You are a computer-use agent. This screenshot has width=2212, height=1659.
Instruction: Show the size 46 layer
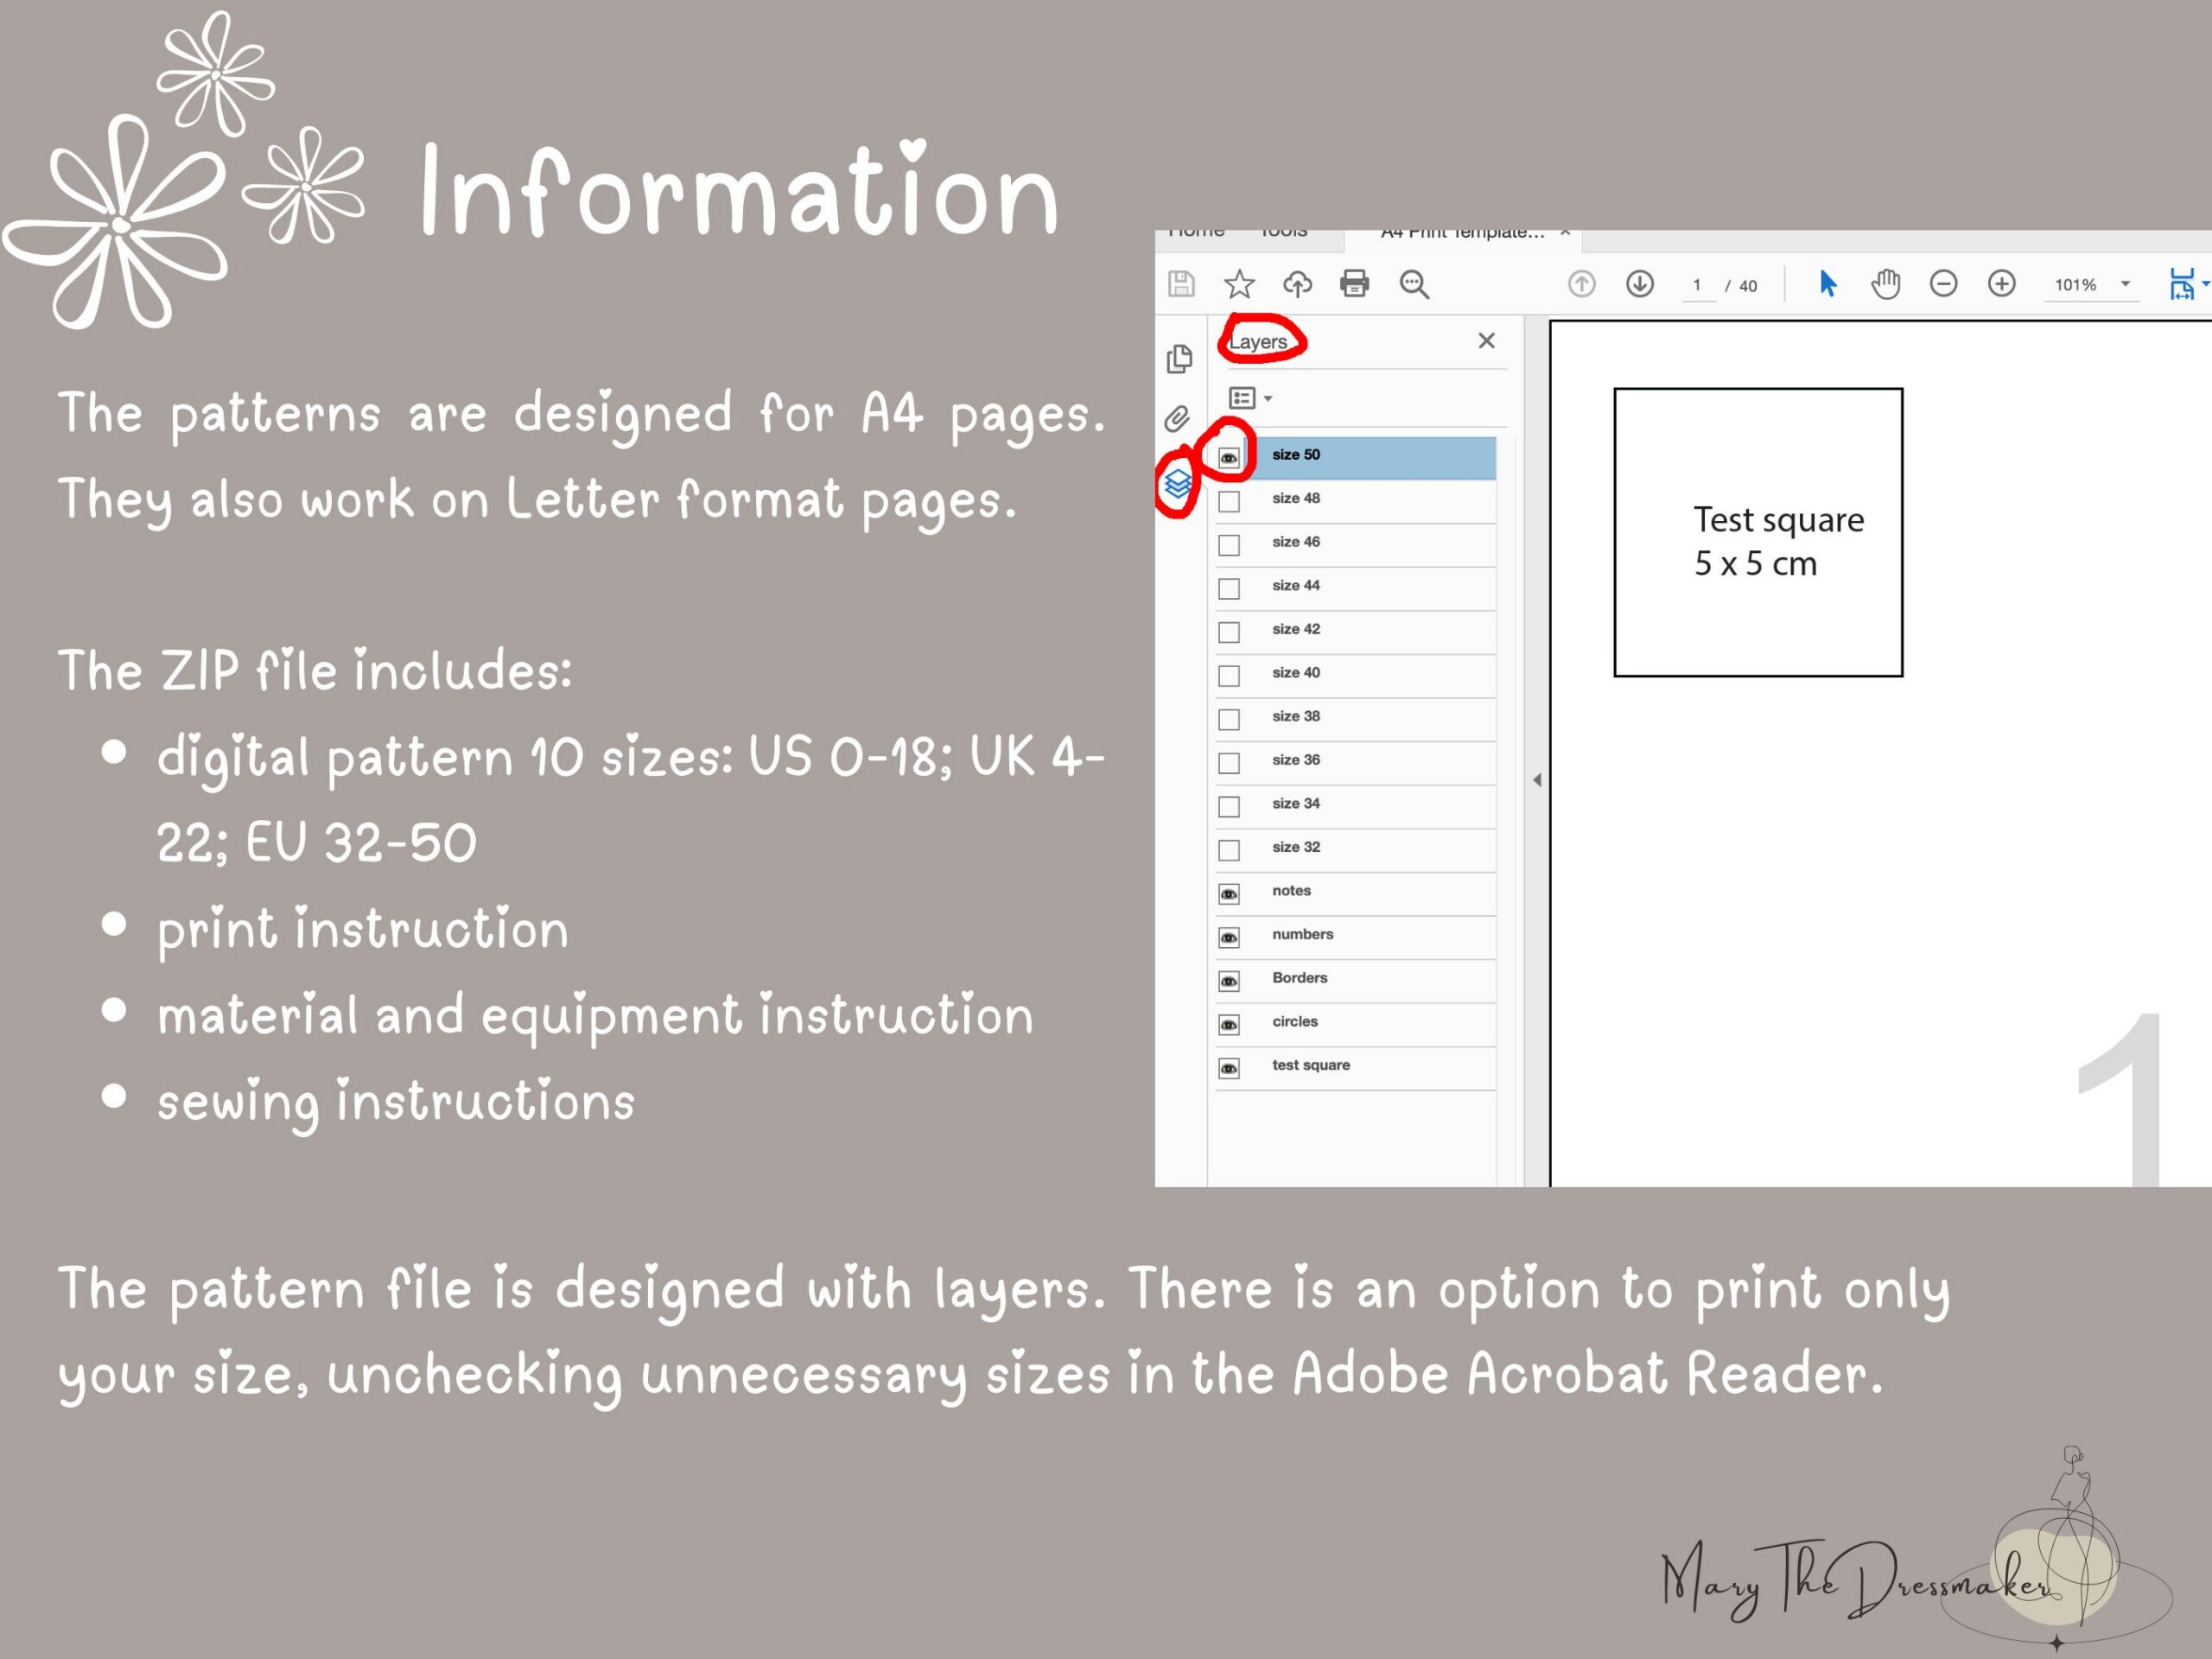point(1229,545)
